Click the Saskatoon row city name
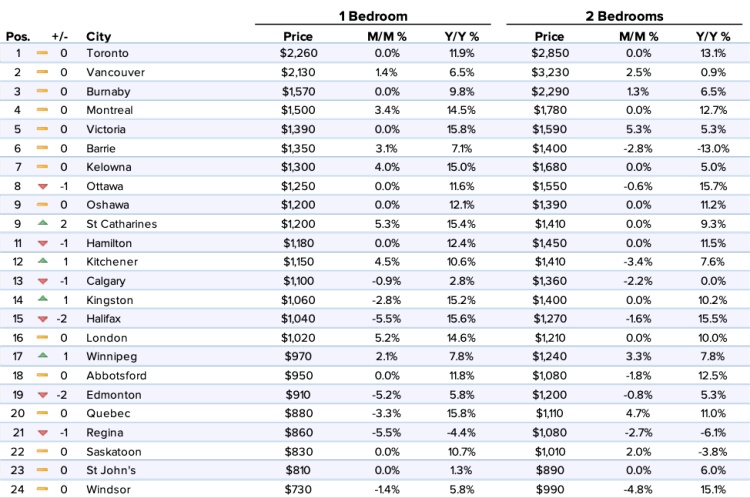This screenshot has width=750, height=498. click(x=114, y=452)
